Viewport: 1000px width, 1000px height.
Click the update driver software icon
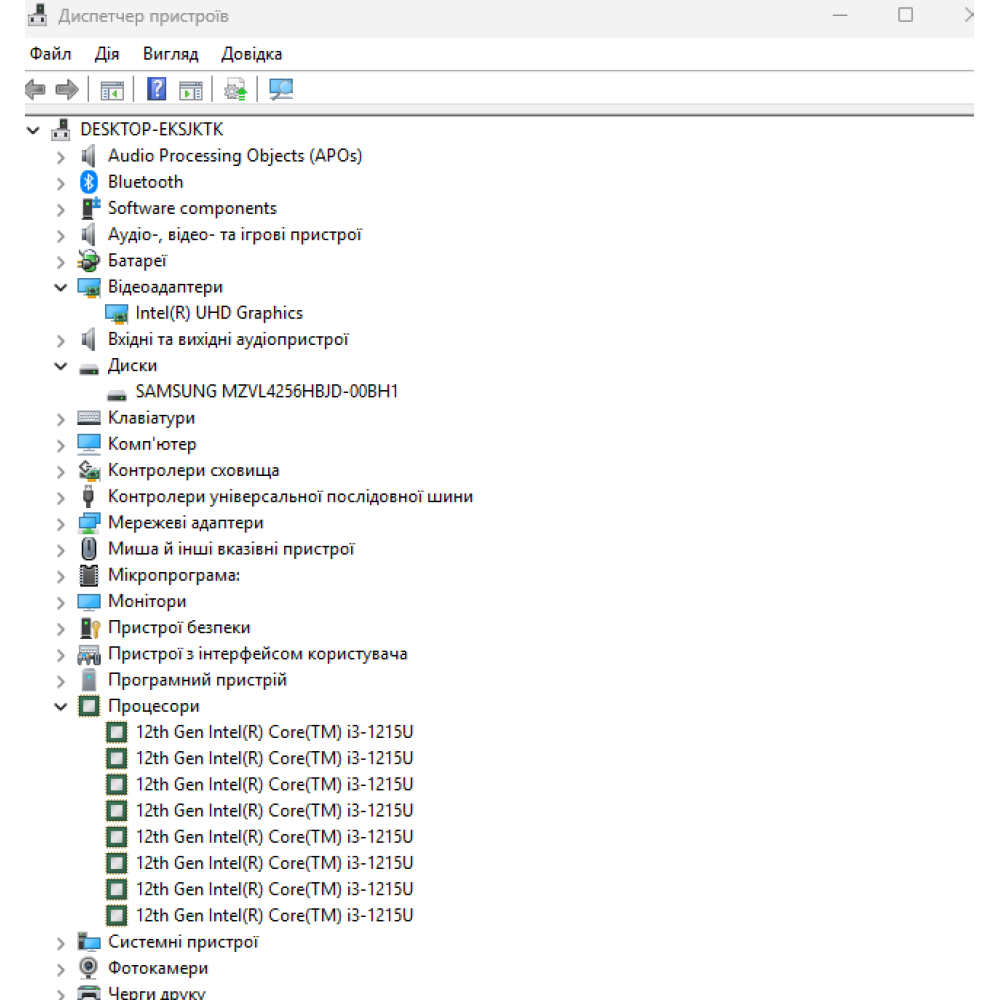tap(236, 90)
